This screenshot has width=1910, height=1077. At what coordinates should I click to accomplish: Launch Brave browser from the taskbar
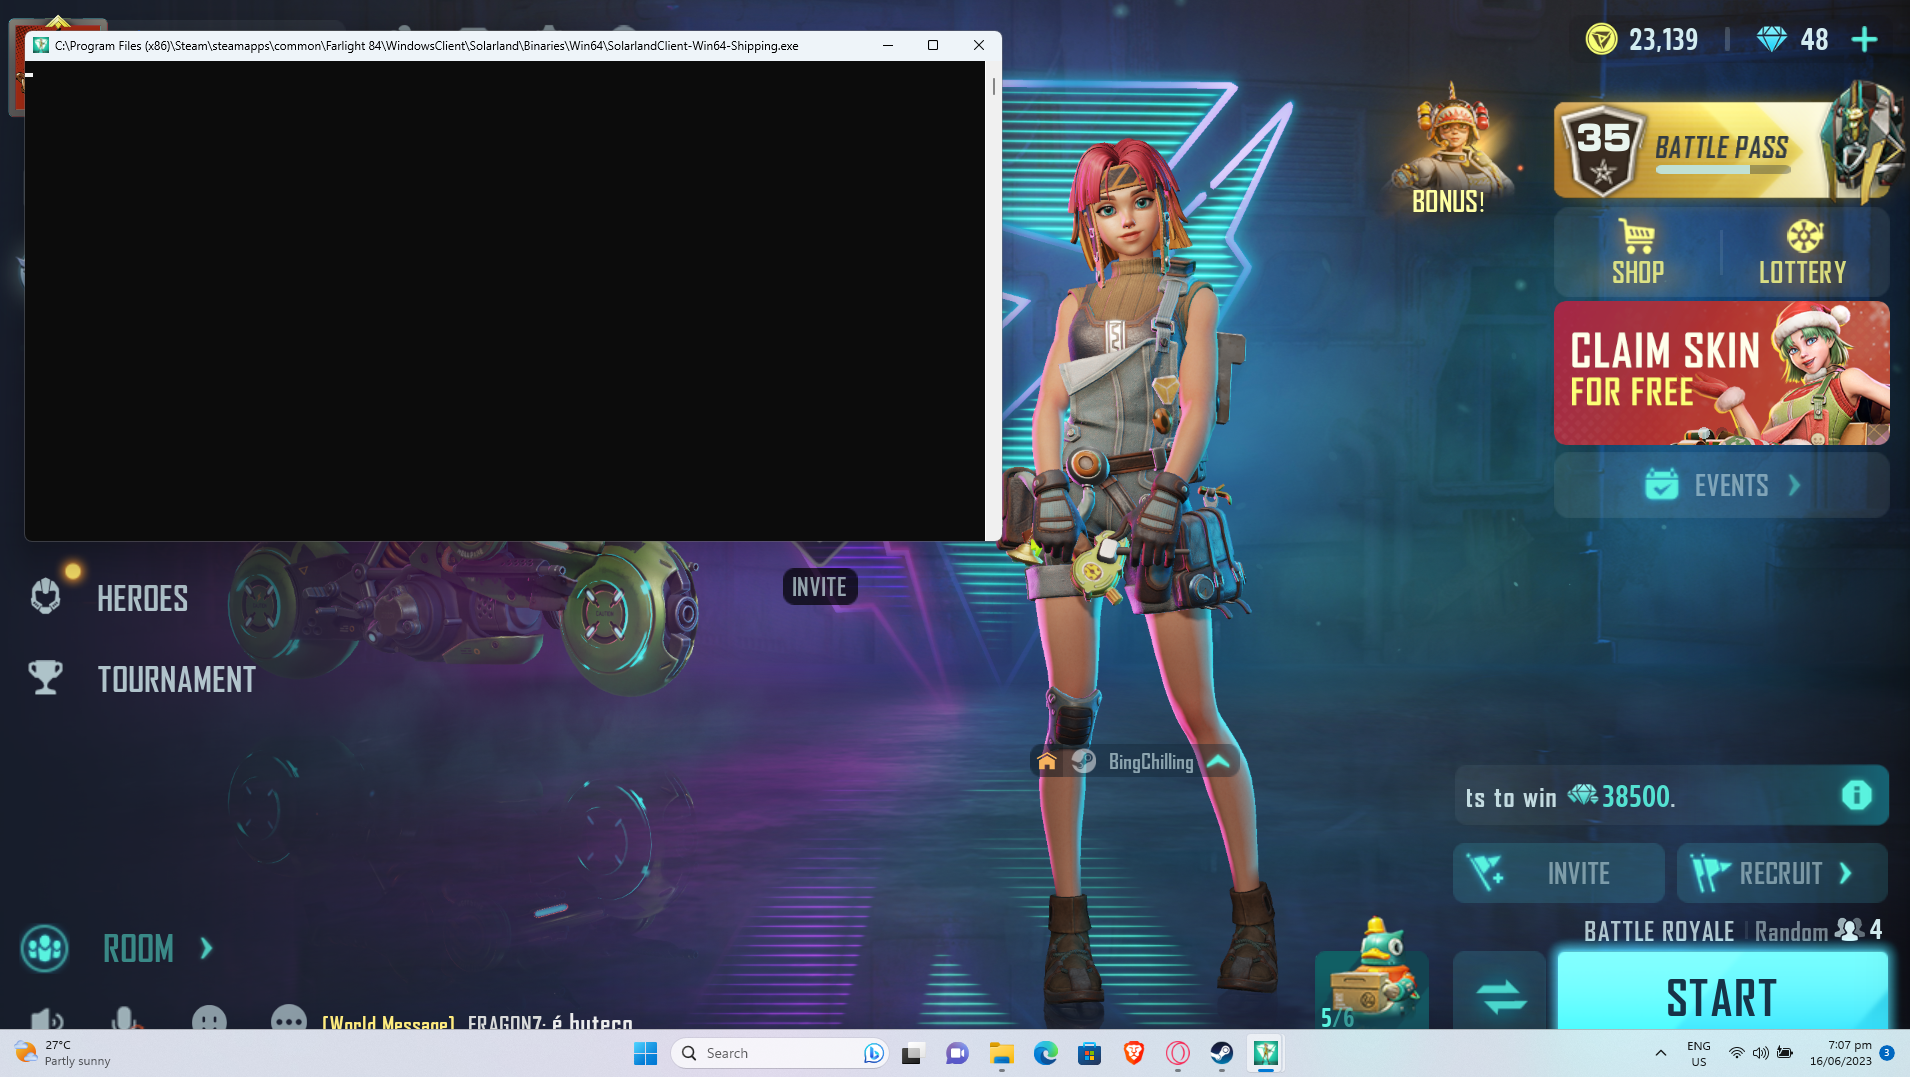1134,1053
